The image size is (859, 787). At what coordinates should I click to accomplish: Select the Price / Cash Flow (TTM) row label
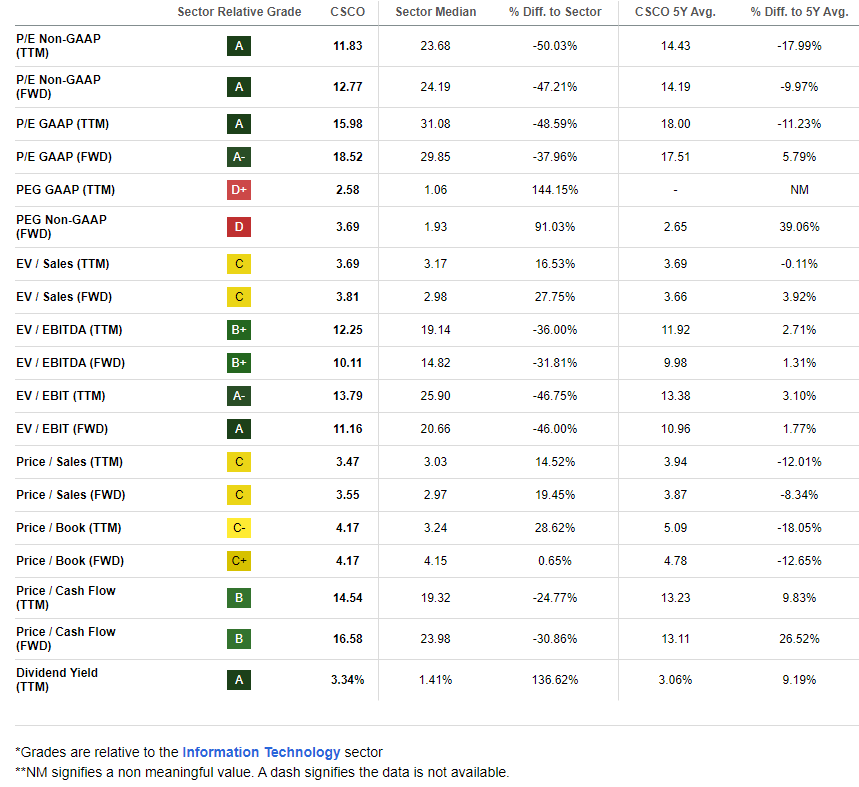point(66,598)
